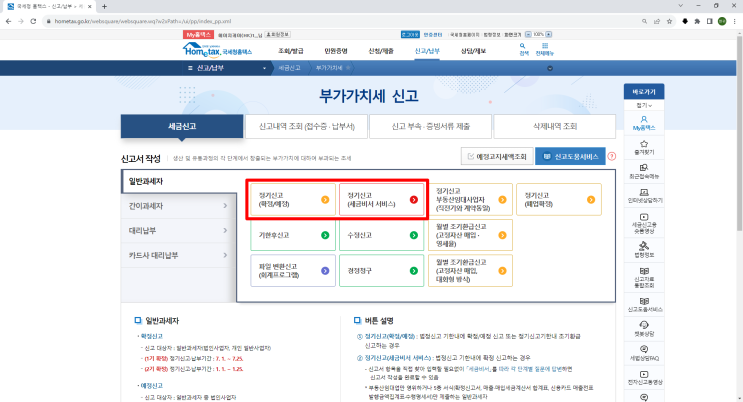Open 챗봇상담 in the right sidebar
This screenshot has width=743, height=402.
643,329
